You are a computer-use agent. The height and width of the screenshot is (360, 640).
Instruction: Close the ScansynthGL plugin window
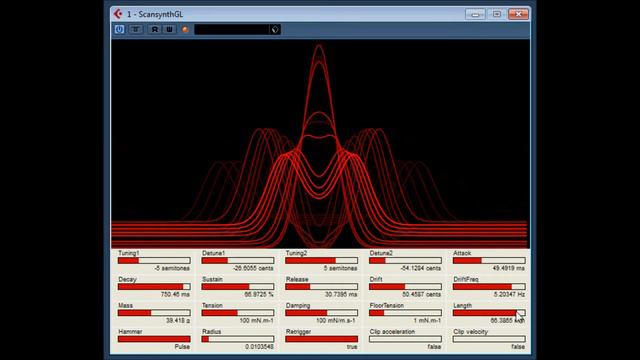pos(518,14)
